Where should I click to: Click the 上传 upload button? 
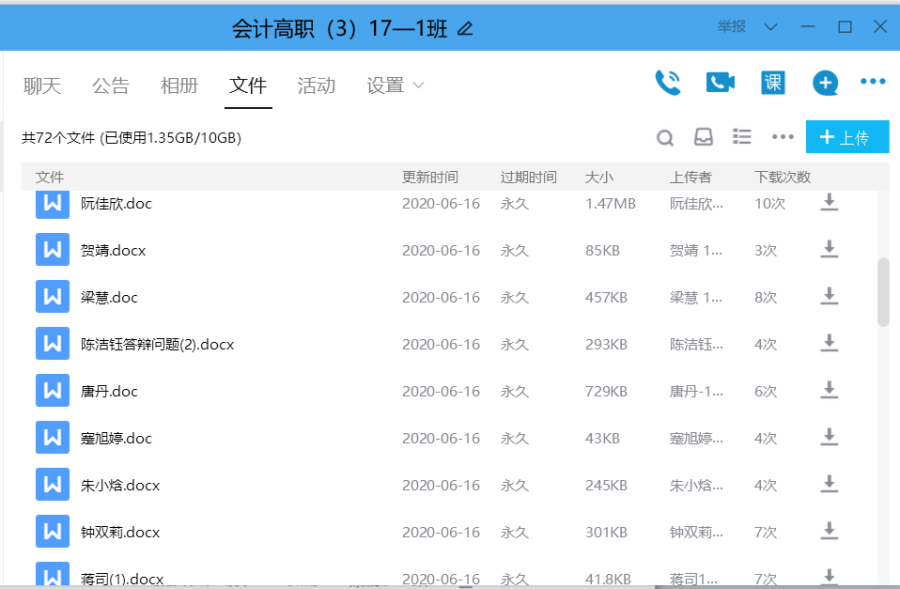(x=847, y=137)
